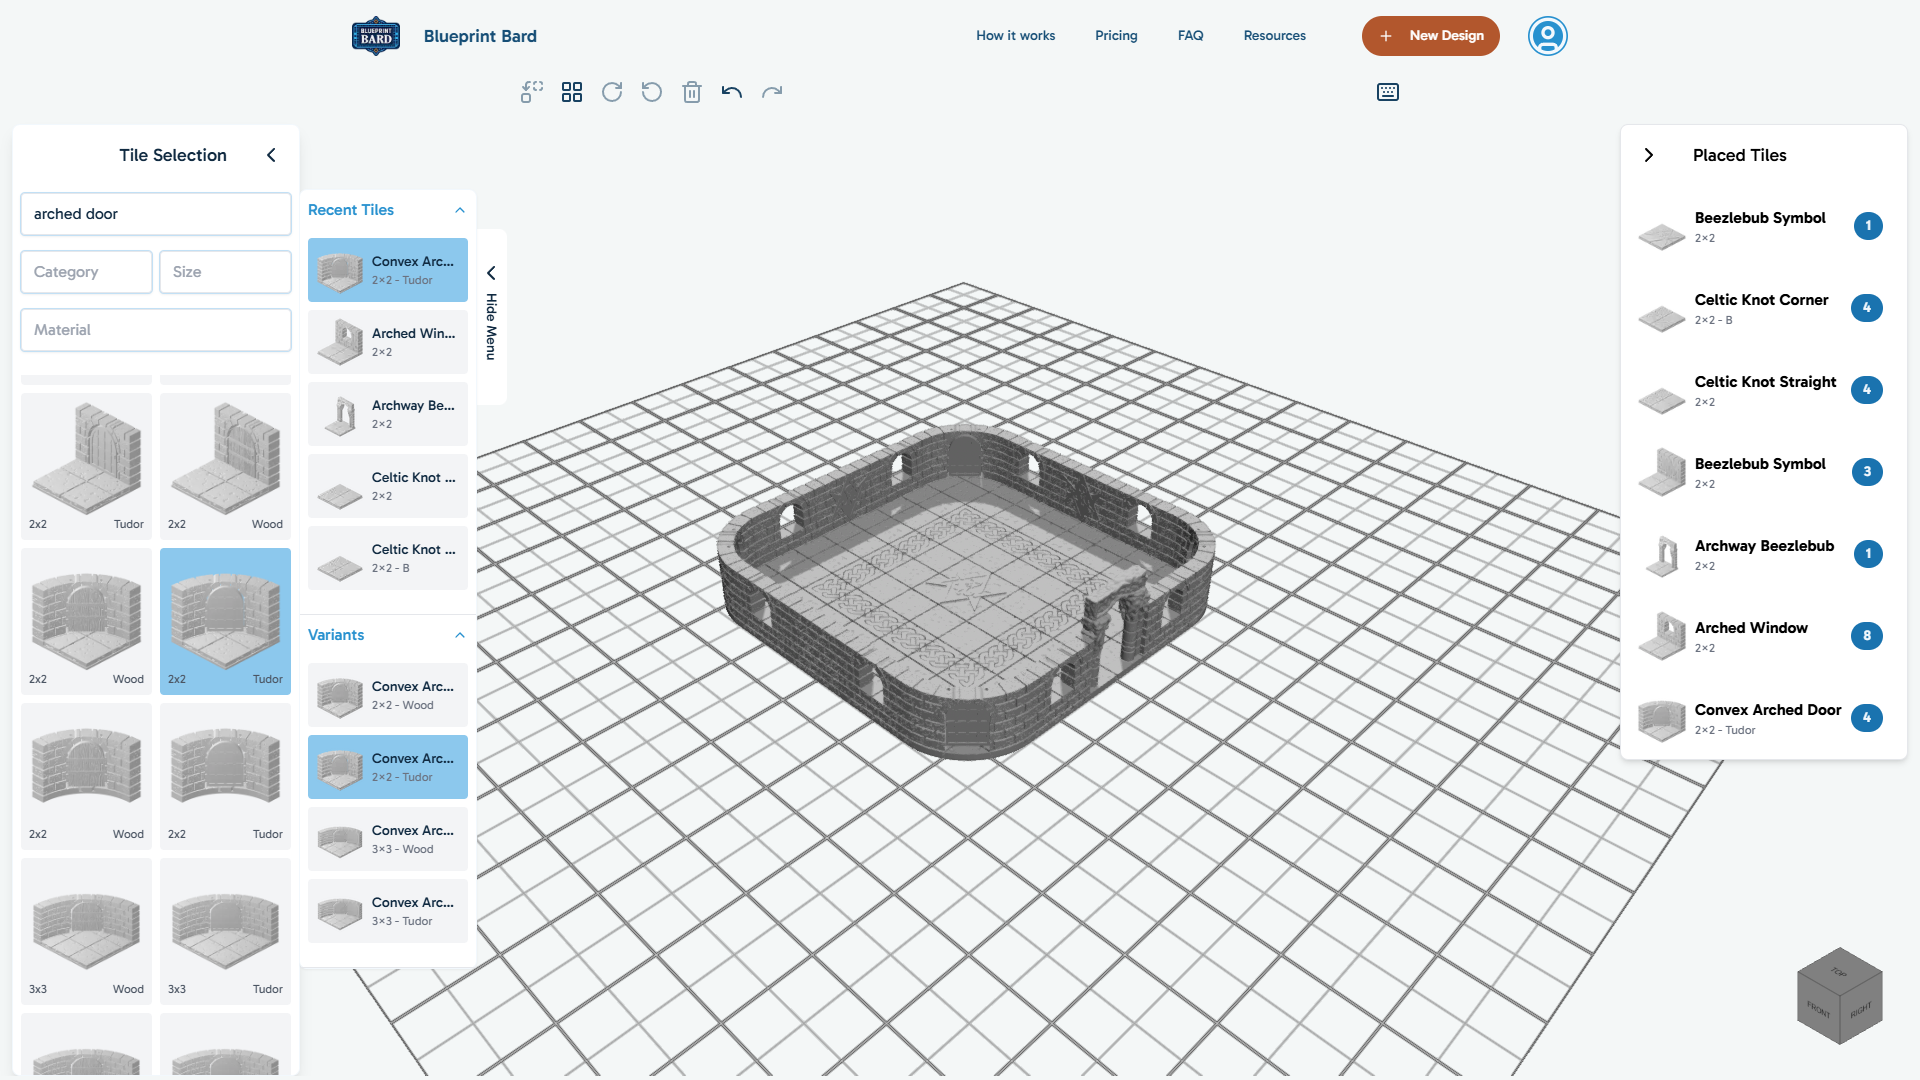Open the keyboard shortcuts icon

[1388, 92]
